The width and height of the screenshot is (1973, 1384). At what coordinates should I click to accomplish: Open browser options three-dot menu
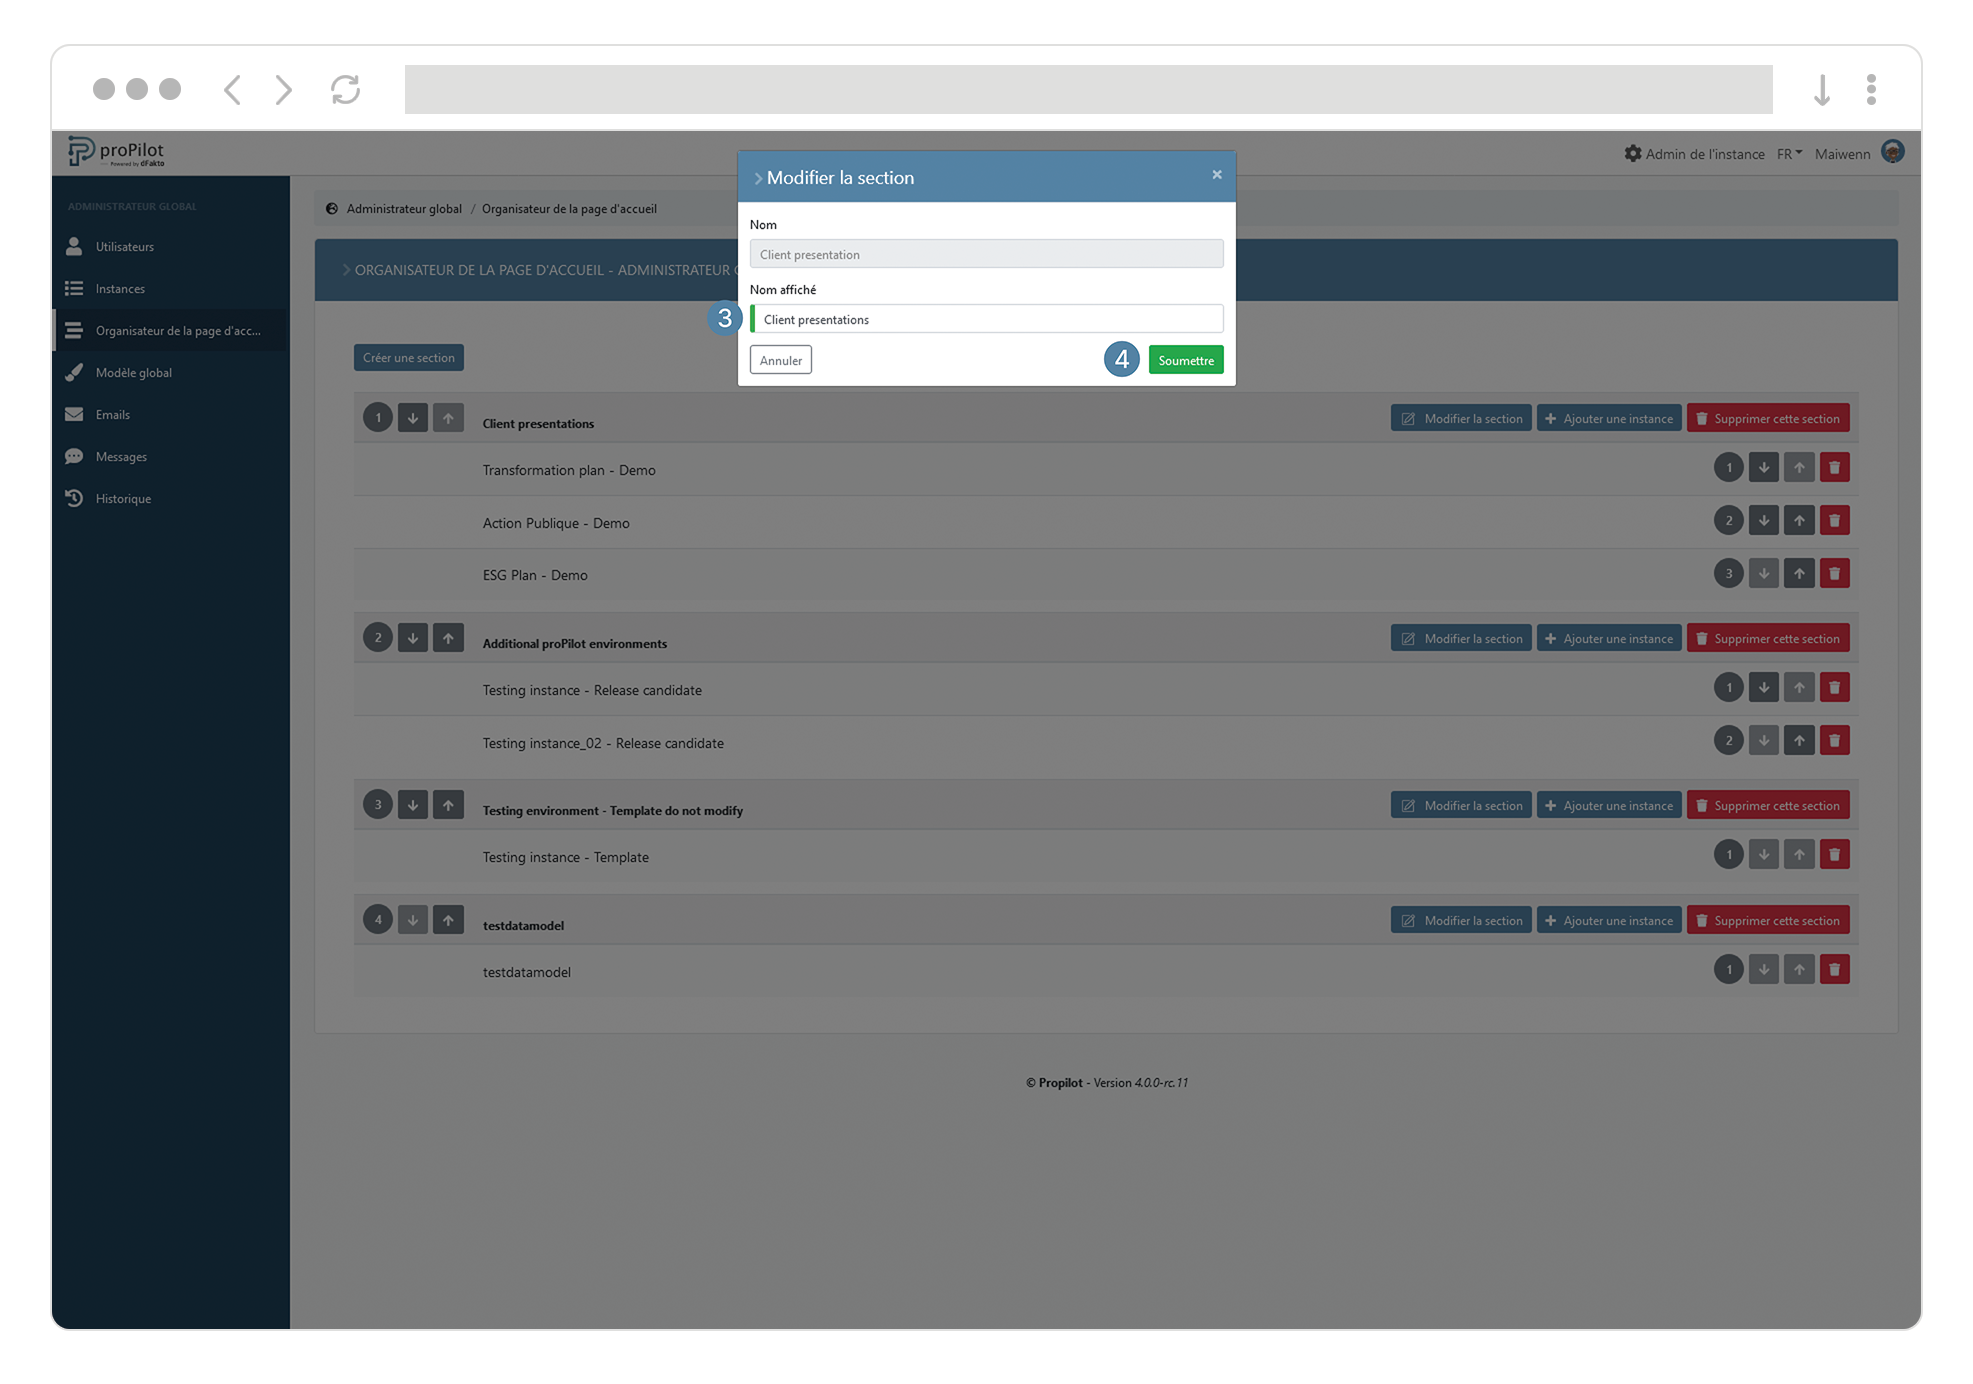[x=1871, y=89]
